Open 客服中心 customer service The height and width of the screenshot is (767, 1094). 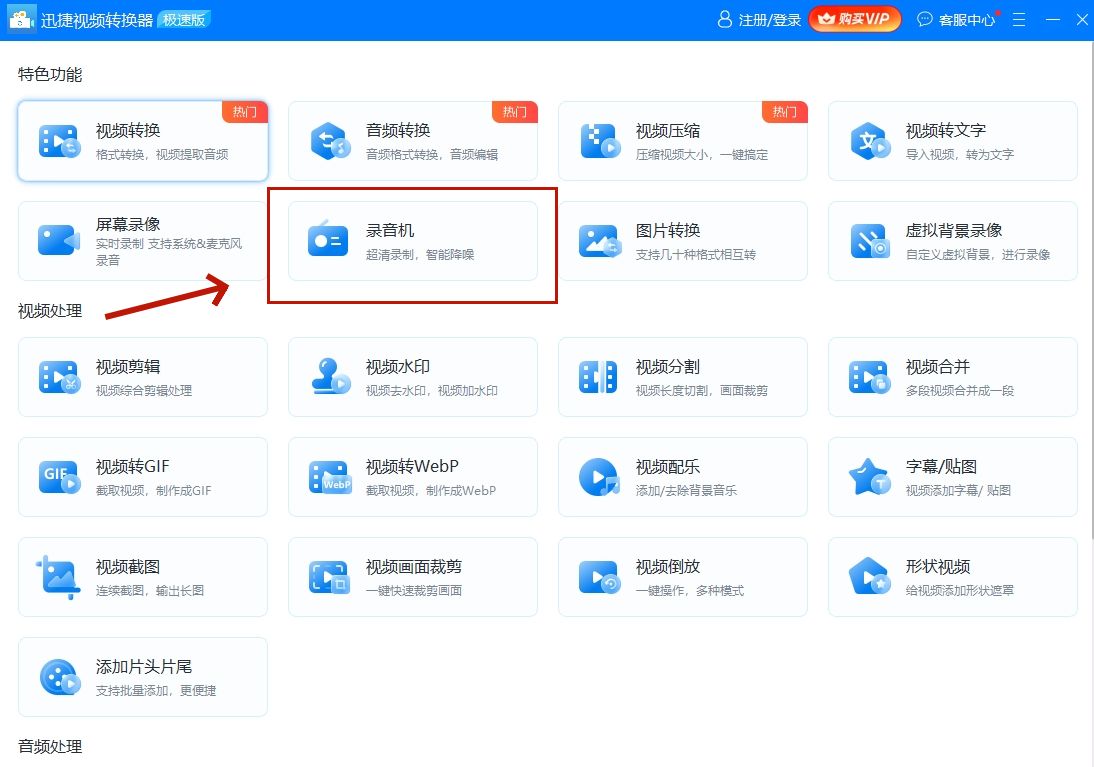(x=957, y=20)
